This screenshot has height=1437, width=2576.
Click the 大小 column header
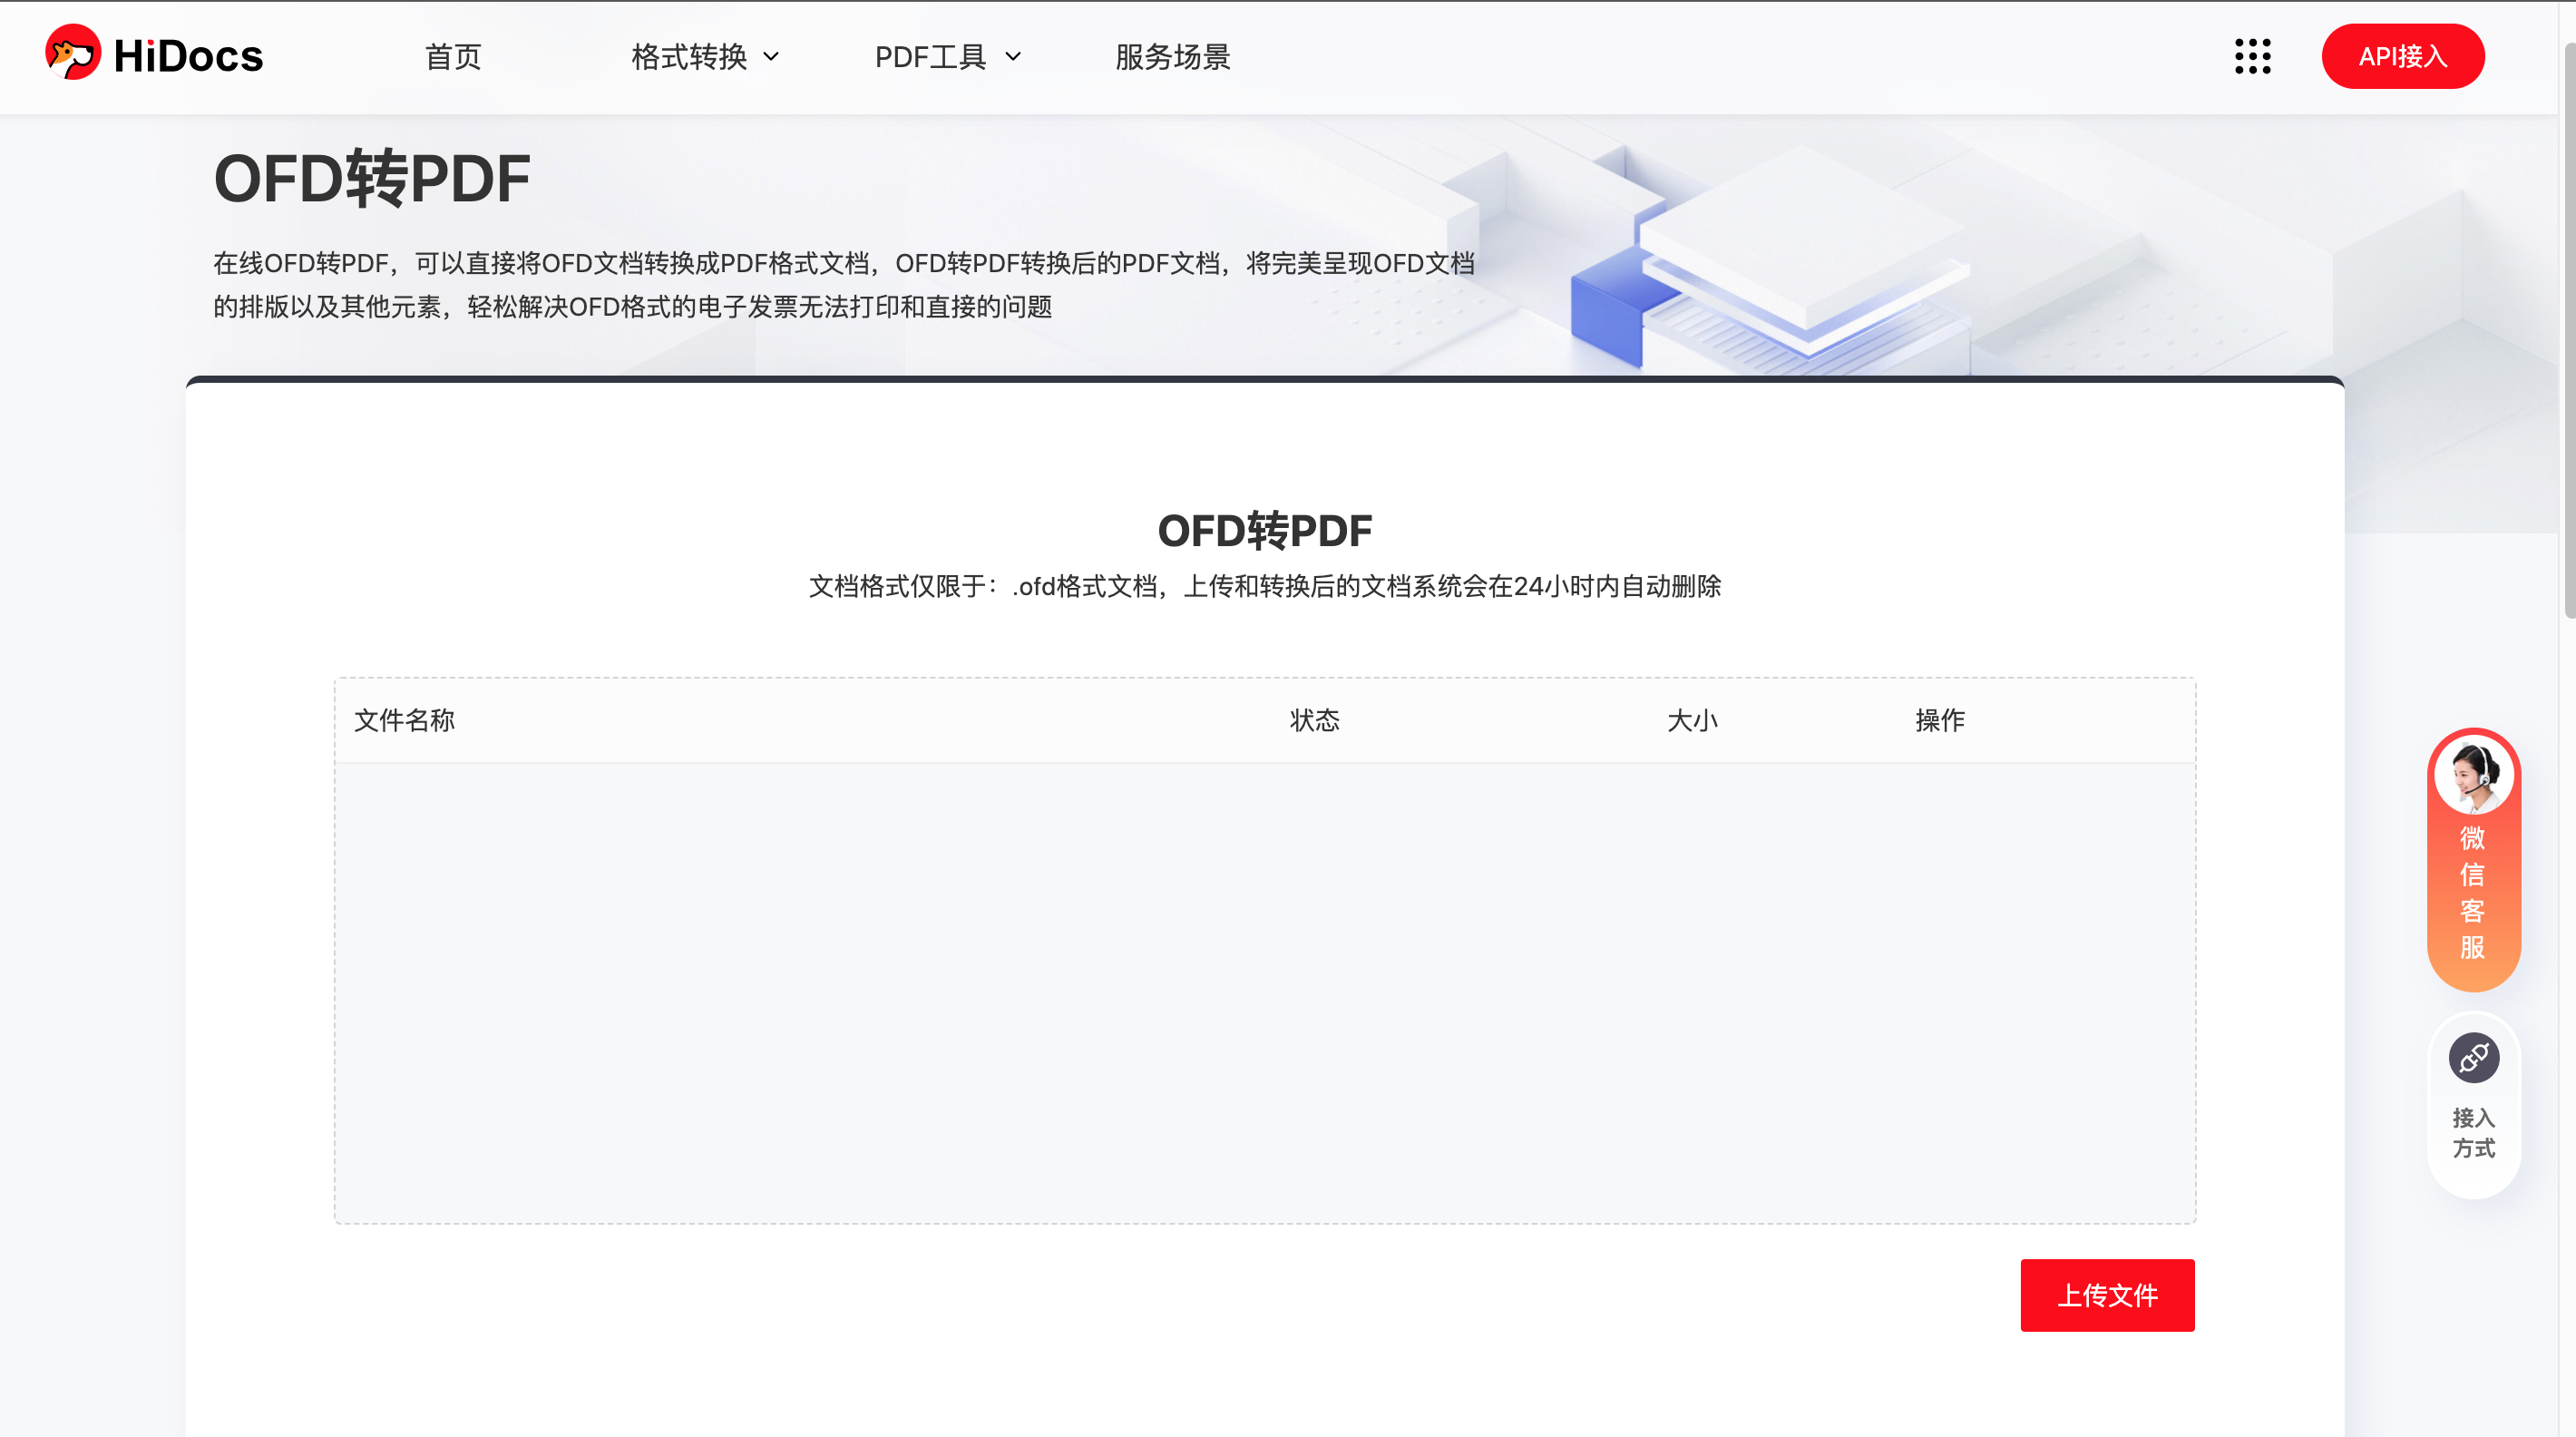pyautogui.click(x=1692, y=720)
